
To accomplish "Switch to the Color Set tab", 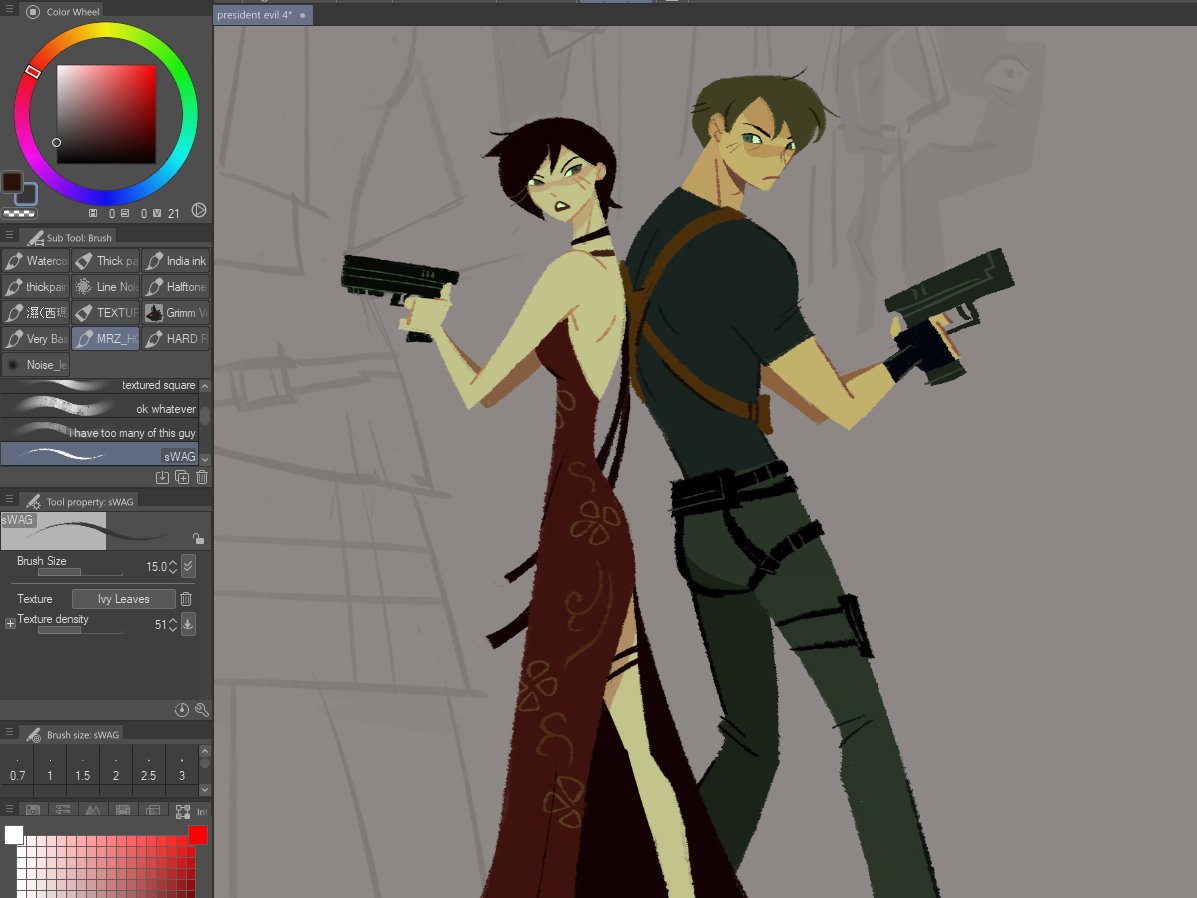I will coord(33,810).
